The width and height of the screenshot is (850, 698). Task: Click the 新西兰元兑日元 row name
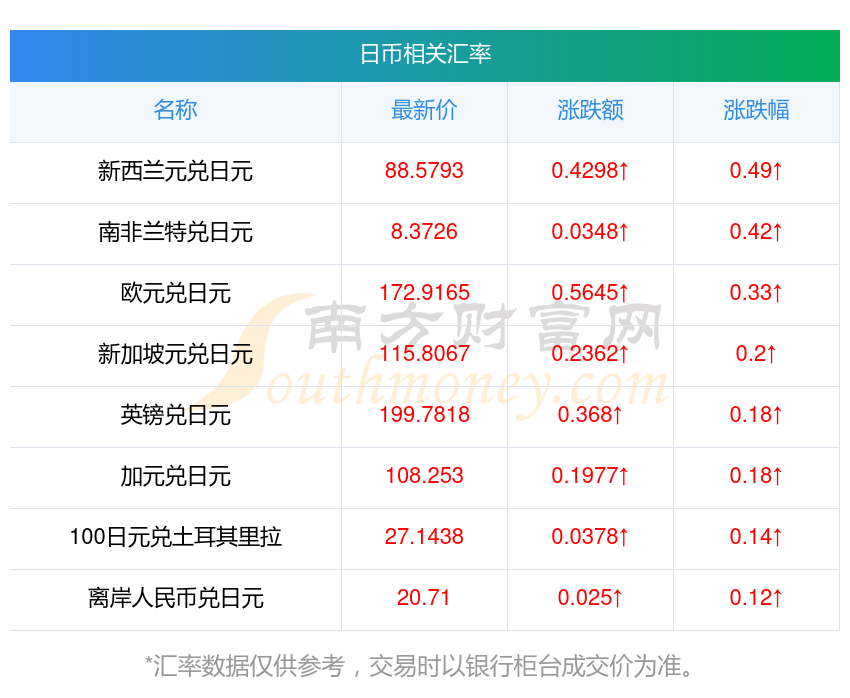pos(175,171)
